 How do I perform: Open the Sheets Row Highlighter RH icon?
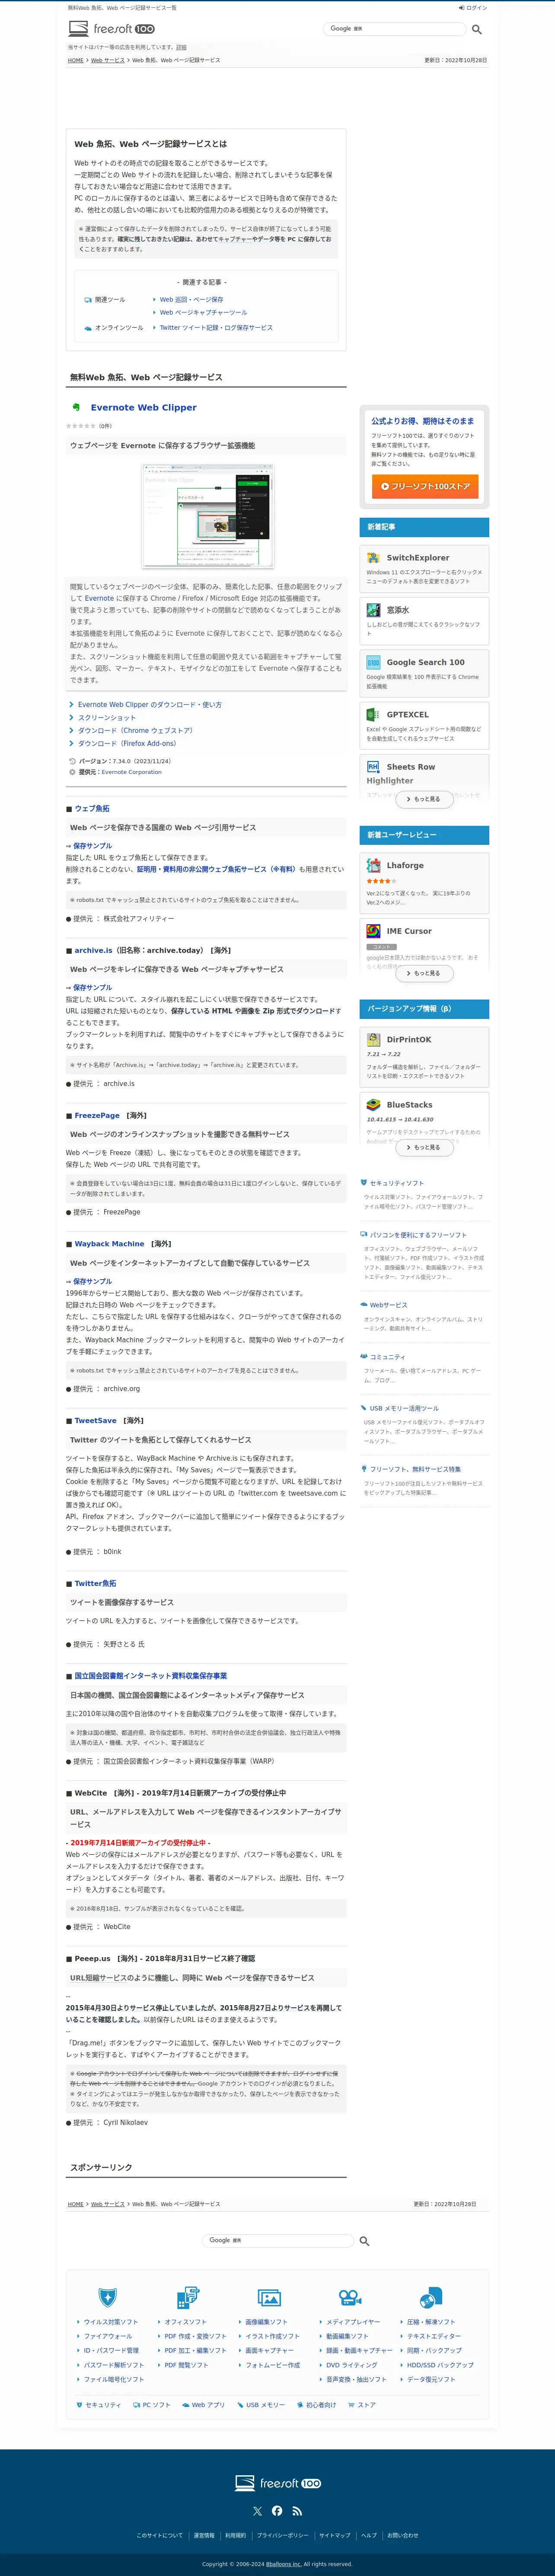(x=373, y=767)
